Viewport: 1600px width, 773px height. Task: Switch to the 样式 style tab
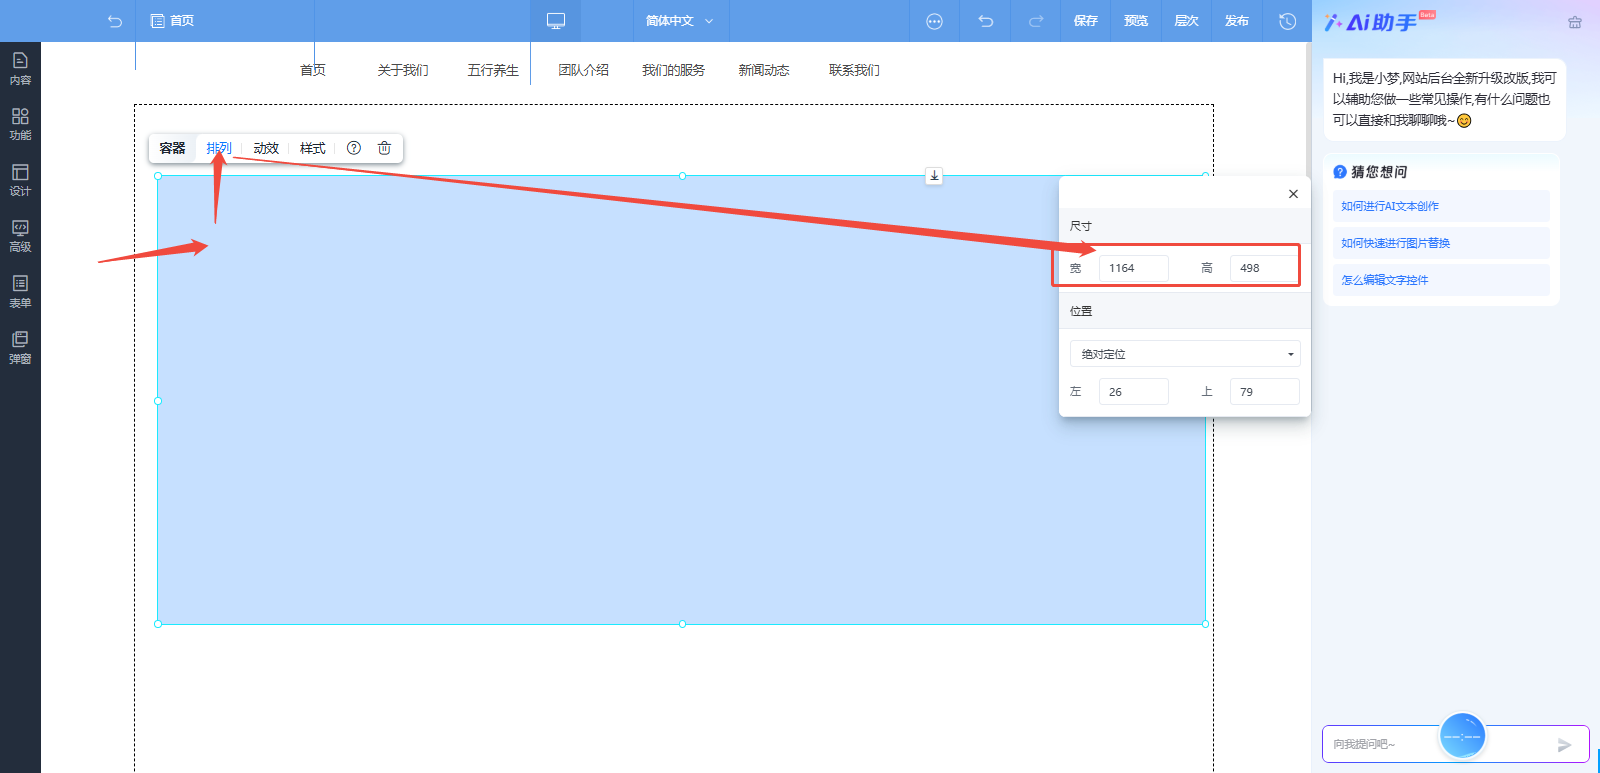click(313, 148)
